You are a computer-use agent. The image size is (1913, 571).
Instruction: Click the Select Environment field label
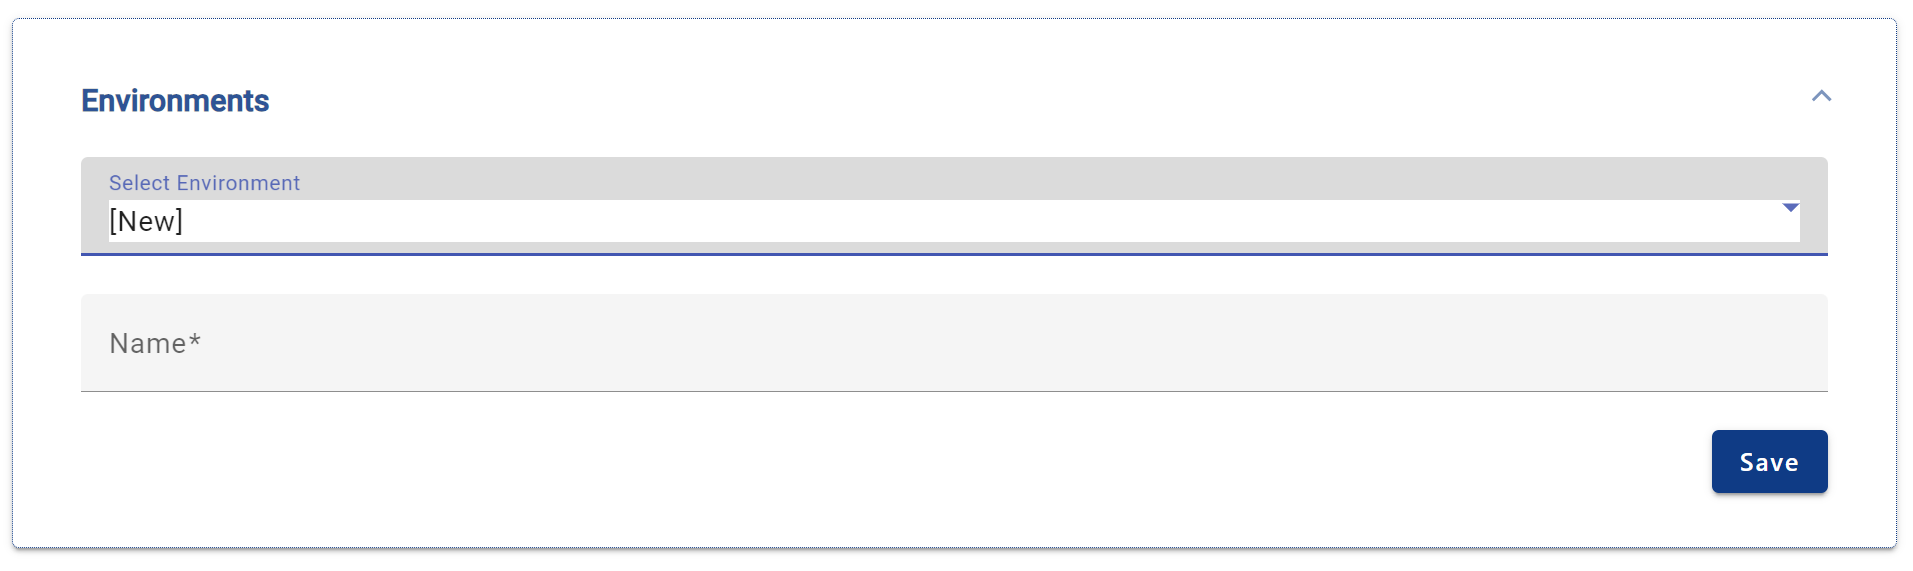coord(204,183)
